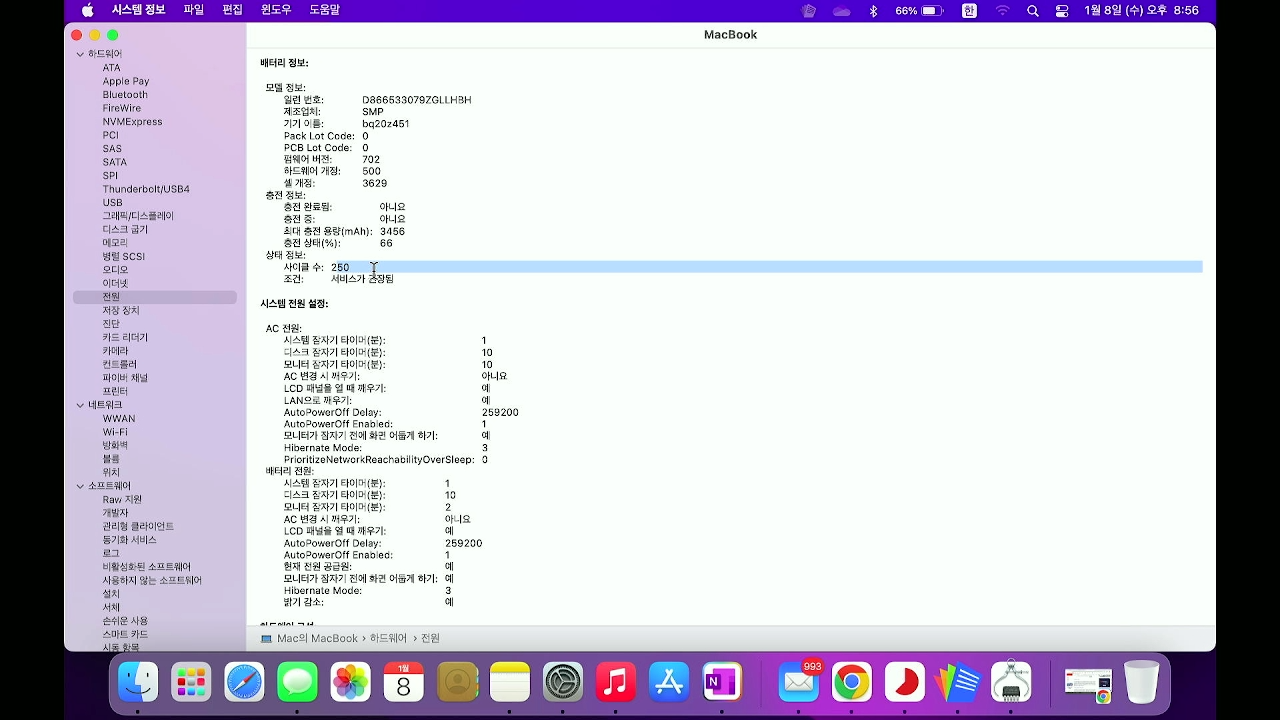Open Control Center in menu bar
The height and width of the screenshot is (720, 1280).
[x=1062, y=10]
